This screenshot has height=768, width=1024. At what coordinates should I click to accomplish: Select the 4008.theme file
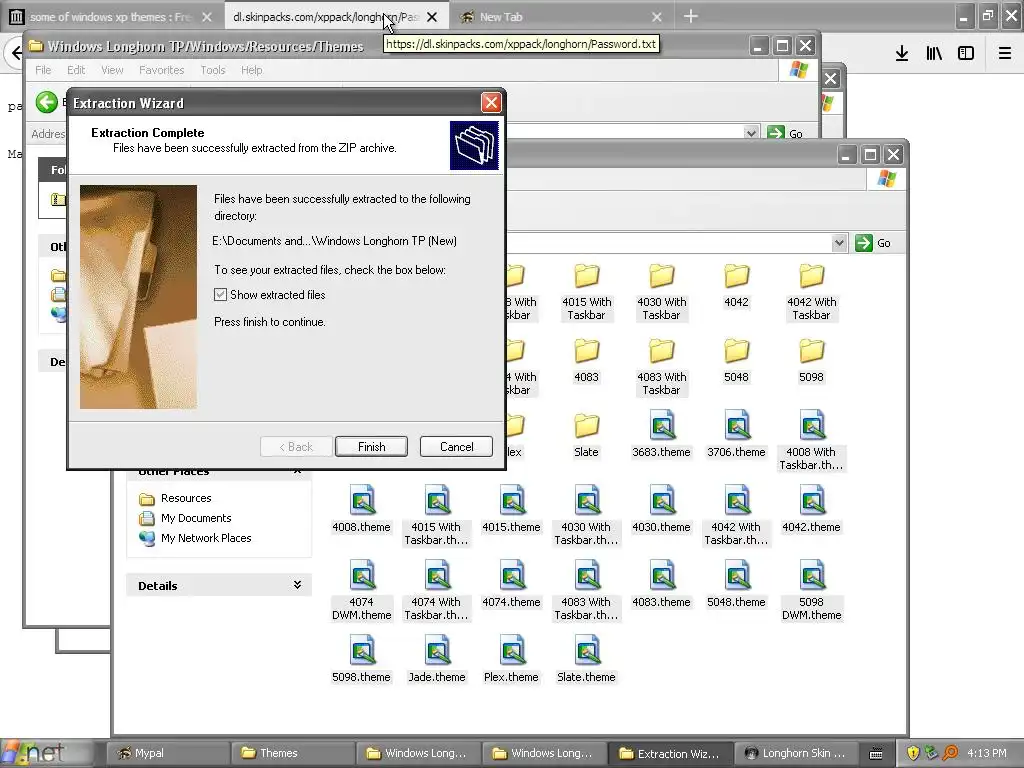pos(361,509)
